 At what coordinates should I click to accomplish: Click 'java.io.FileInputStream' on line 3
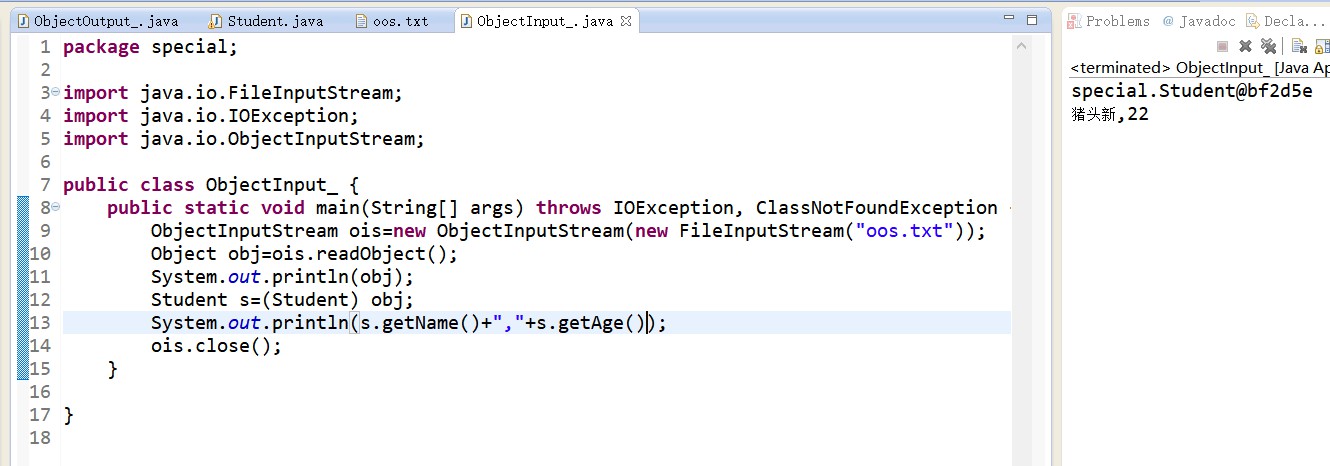267,93
